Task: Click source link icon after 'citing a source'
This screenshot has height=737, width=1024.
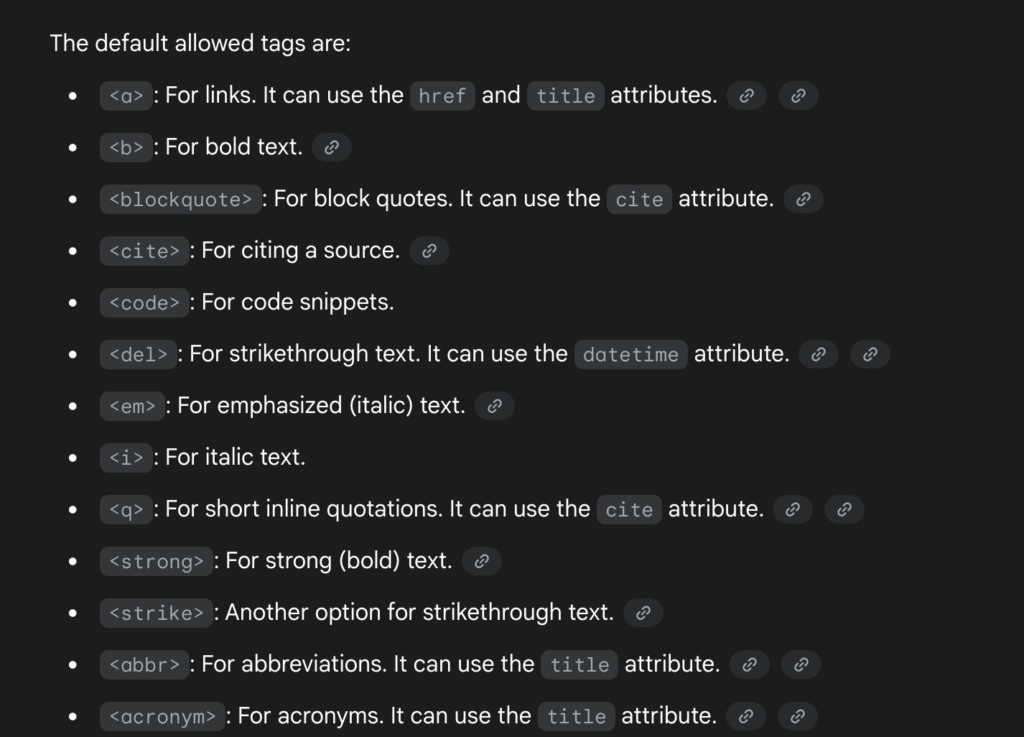Action: pyautogui.click(x=429, y=251)
